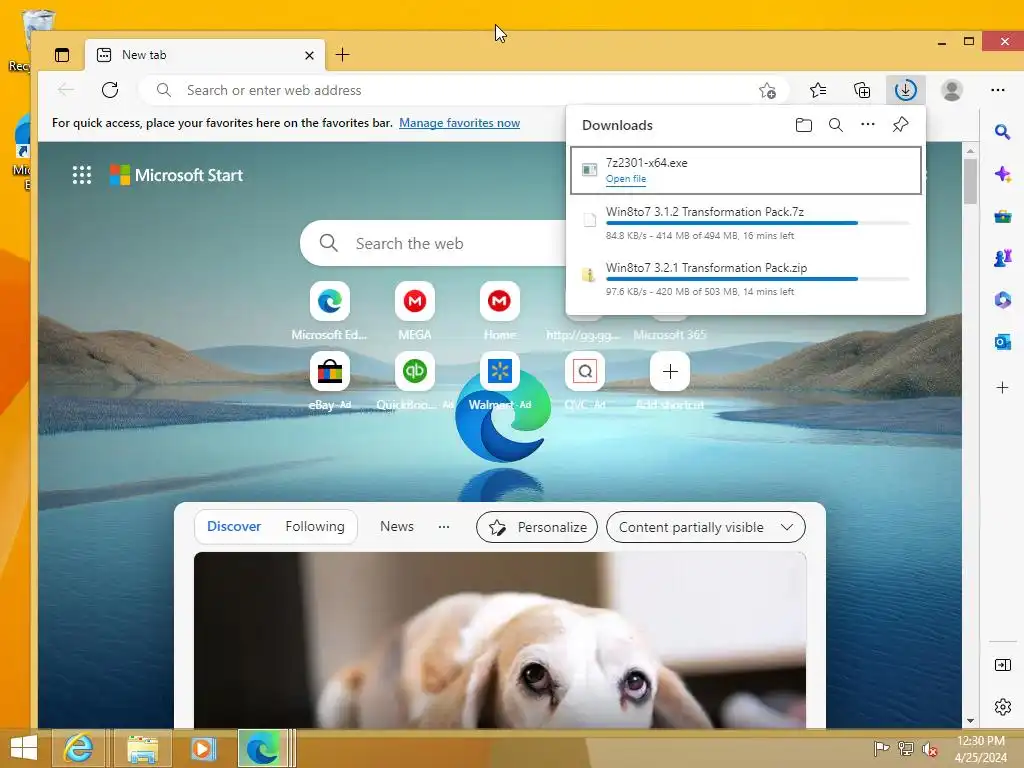The width and height of the screenshot is (1024, 768).
Task: Open sidebar Games chess icon
Action: tap(1002, 258)
